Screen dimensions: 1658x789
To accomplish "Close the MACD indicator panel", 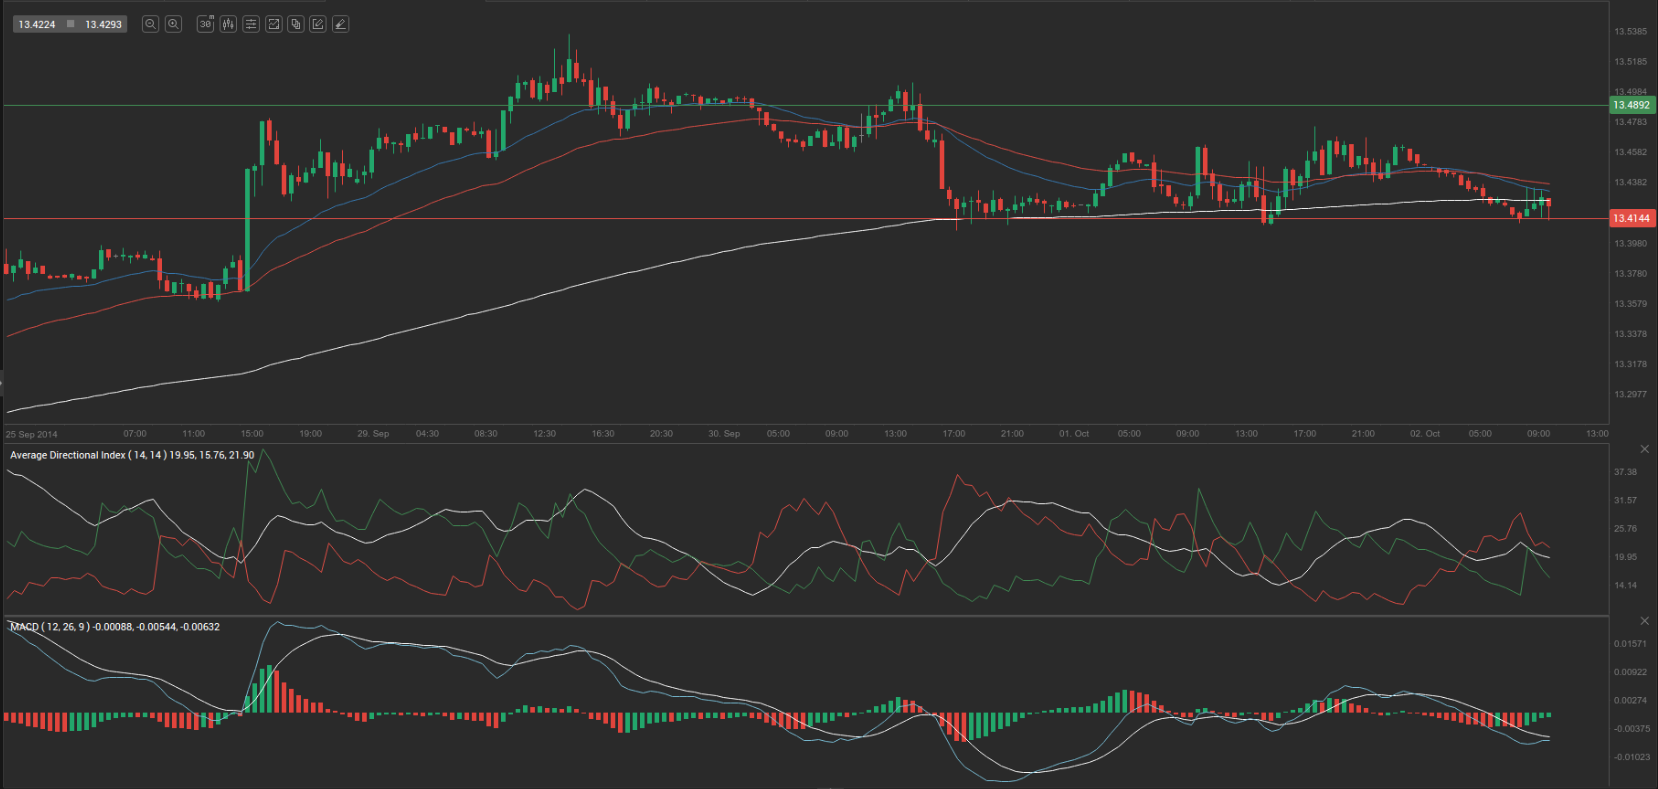I will tap(1645, 621).
